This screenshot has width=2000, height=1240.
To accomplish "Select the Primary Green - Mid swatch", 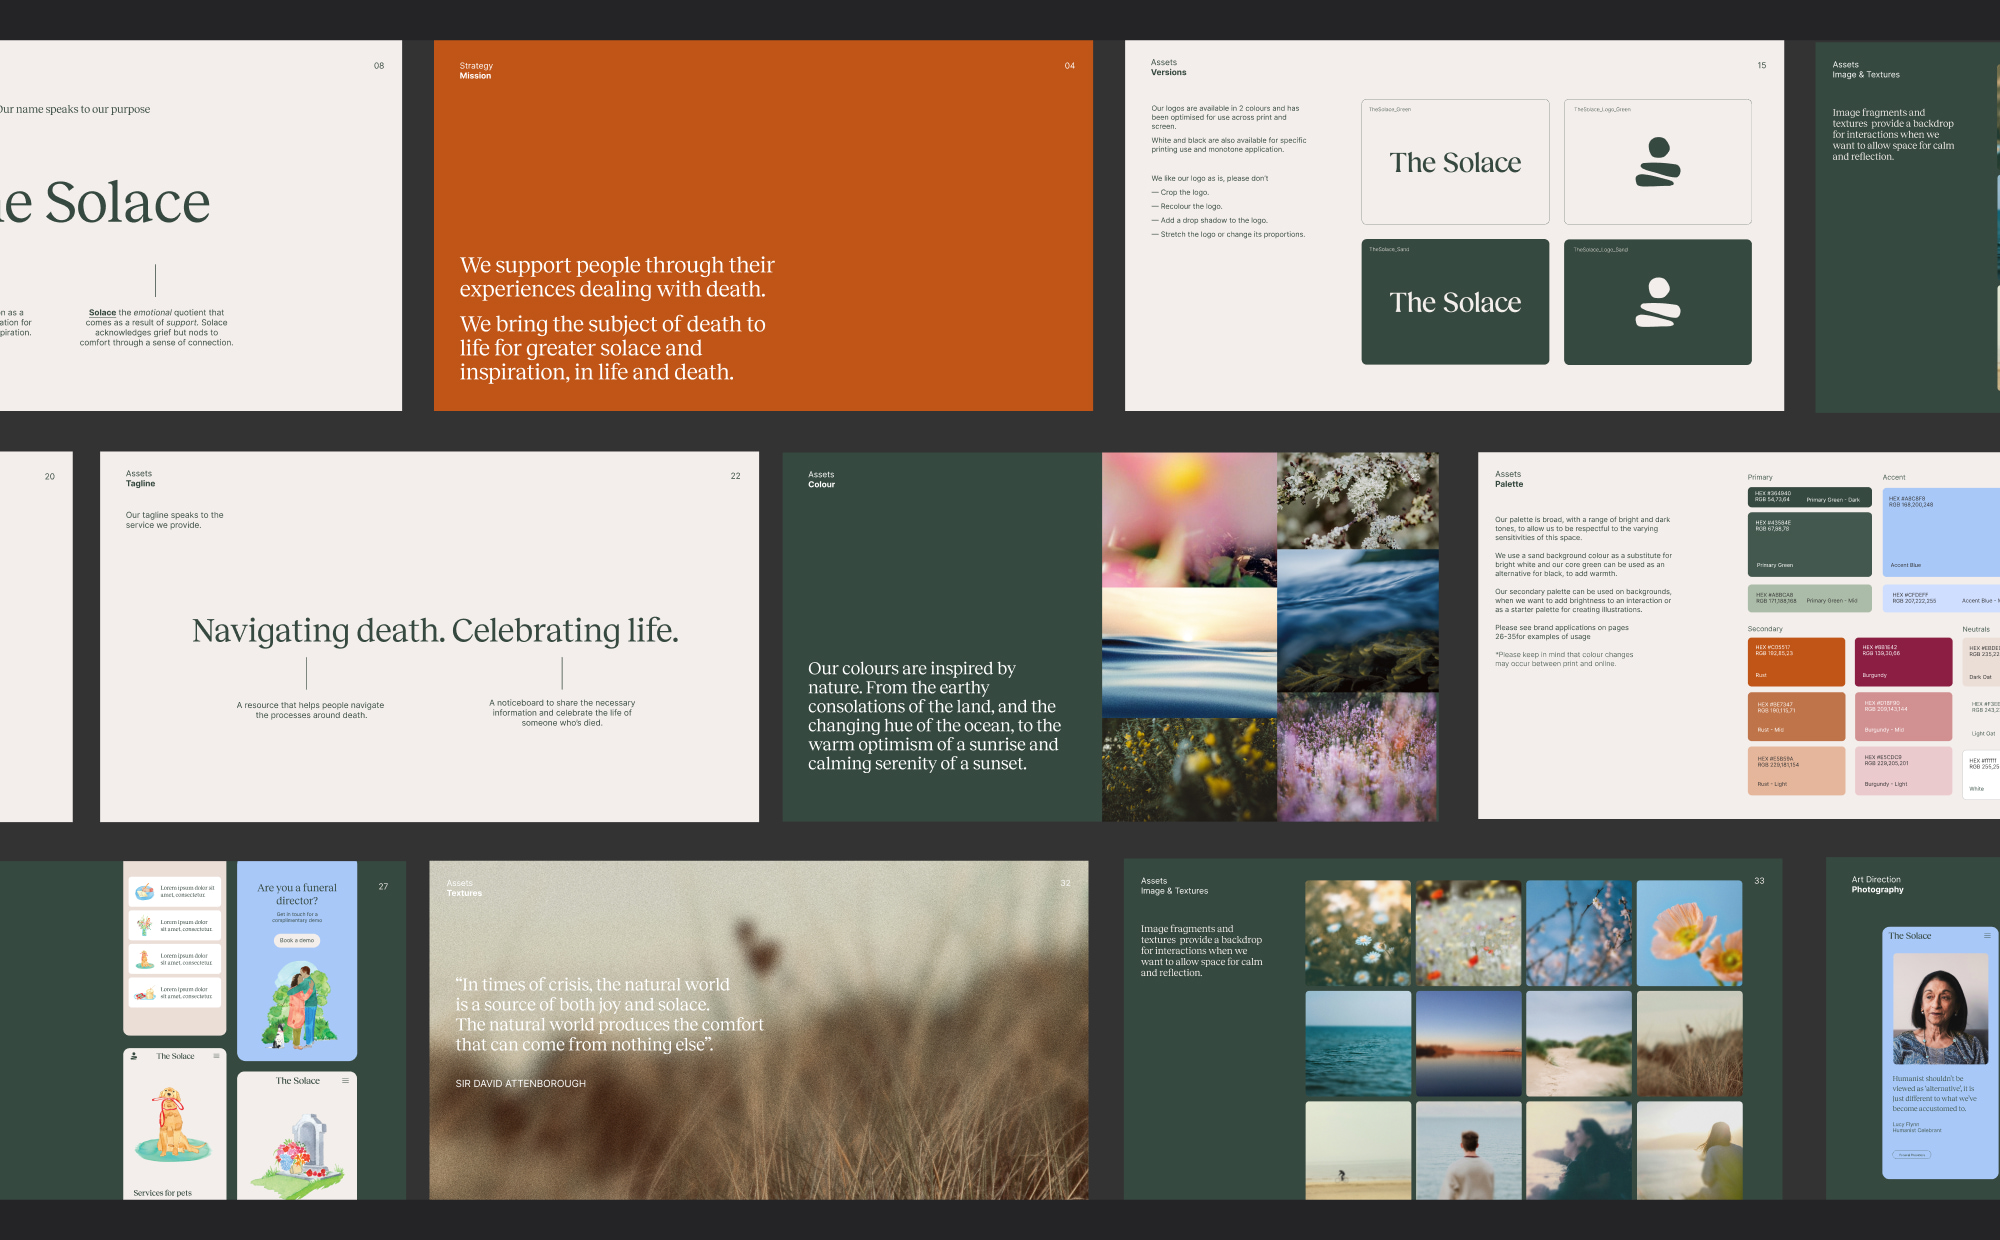I will coord(1809,598).
